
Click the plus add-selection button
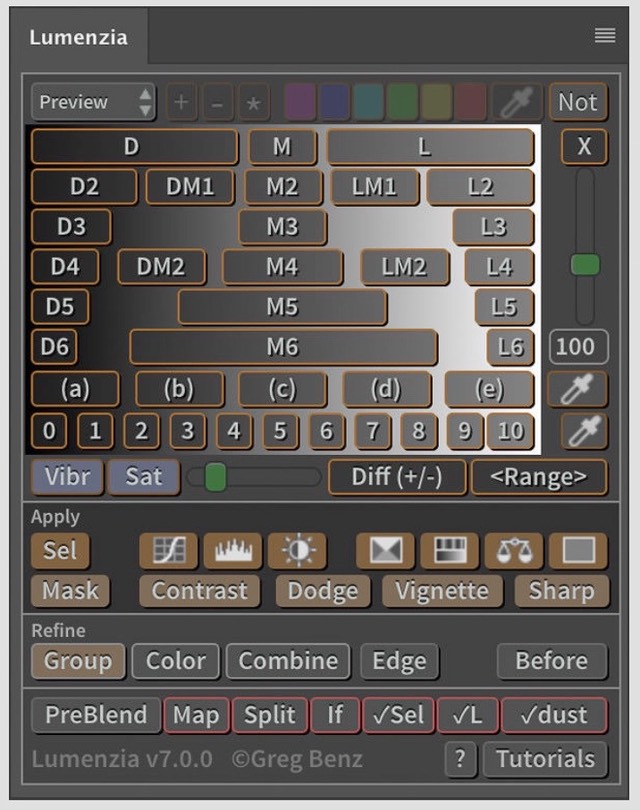tap(181, 102)
